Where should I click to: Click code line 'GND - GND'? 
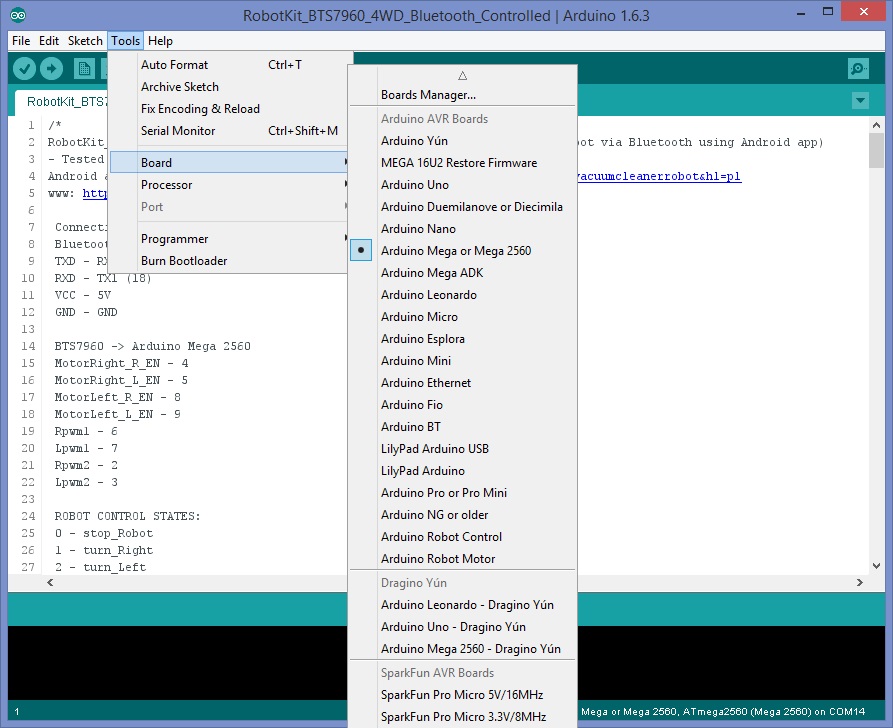(86, 312)
